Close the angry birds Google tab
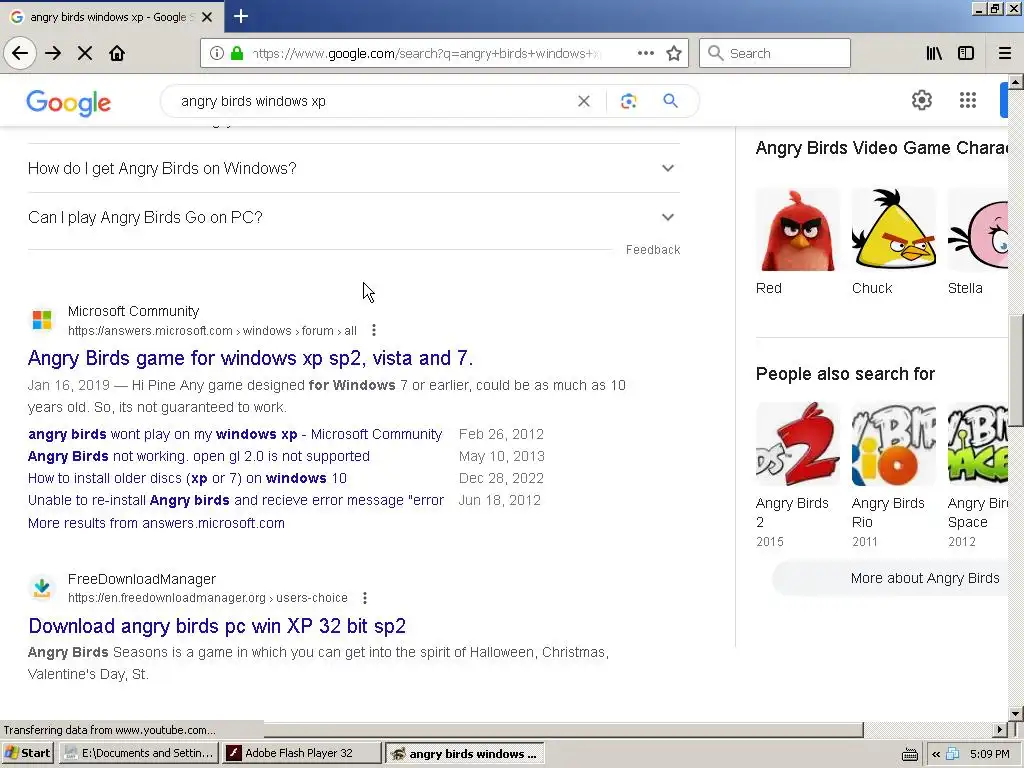Screen dimensions: 1024x768 [207, 17]
